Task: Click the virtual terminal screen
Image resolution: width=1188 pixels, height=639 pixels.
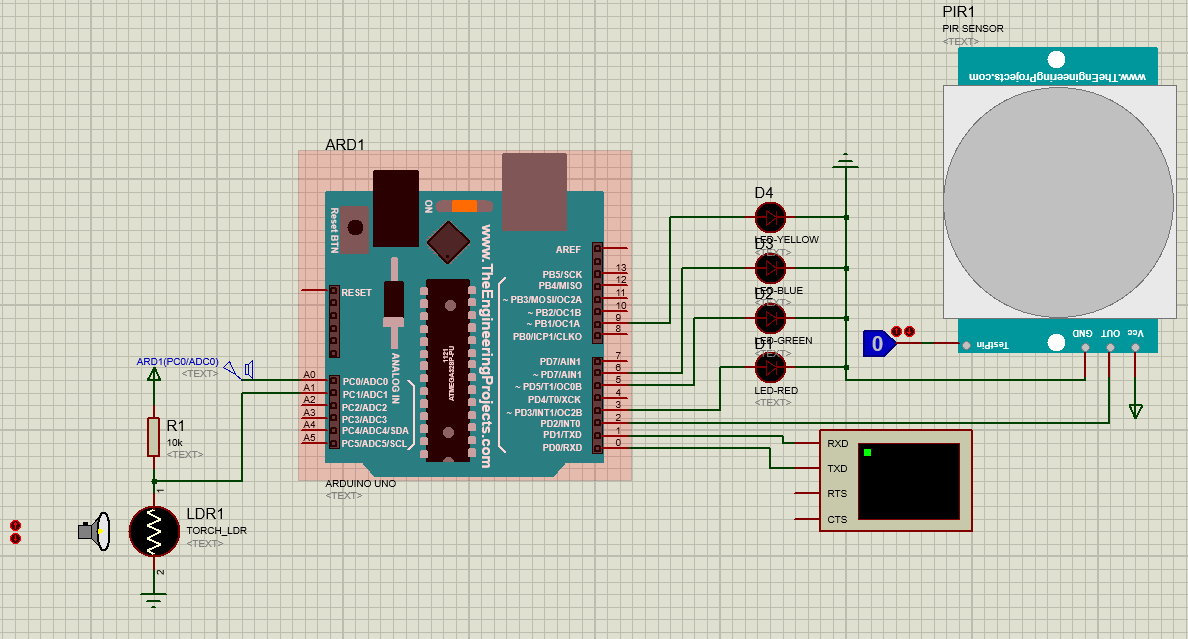Action: tap(908, 481)
